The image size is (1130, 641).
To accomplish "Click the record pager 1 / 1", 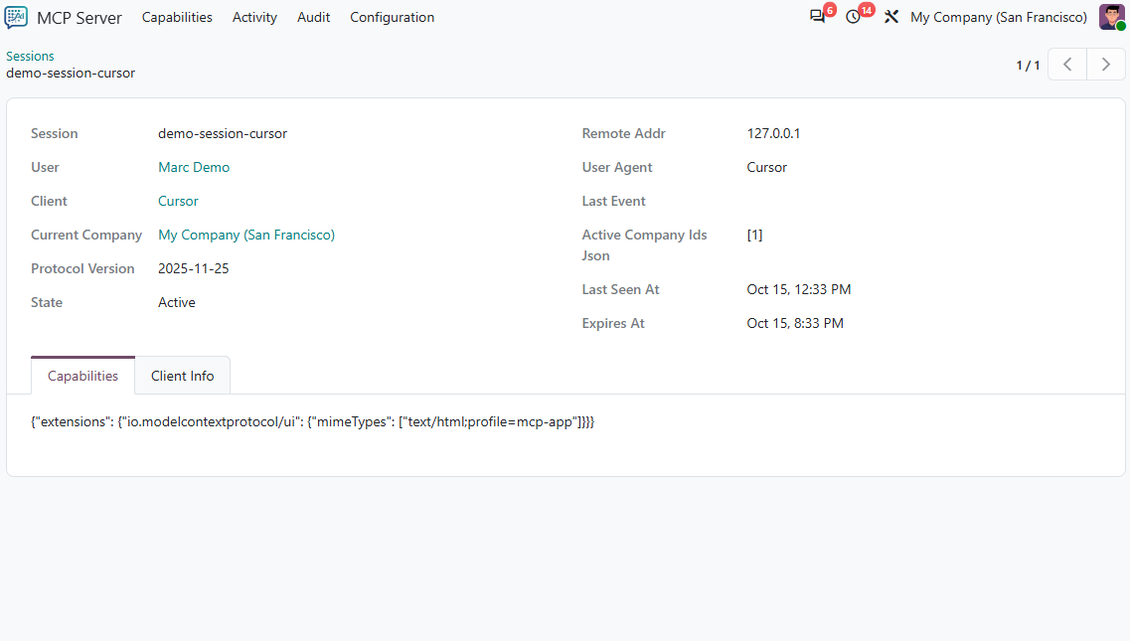I will pyautogui.click(x=1028, y=65).
